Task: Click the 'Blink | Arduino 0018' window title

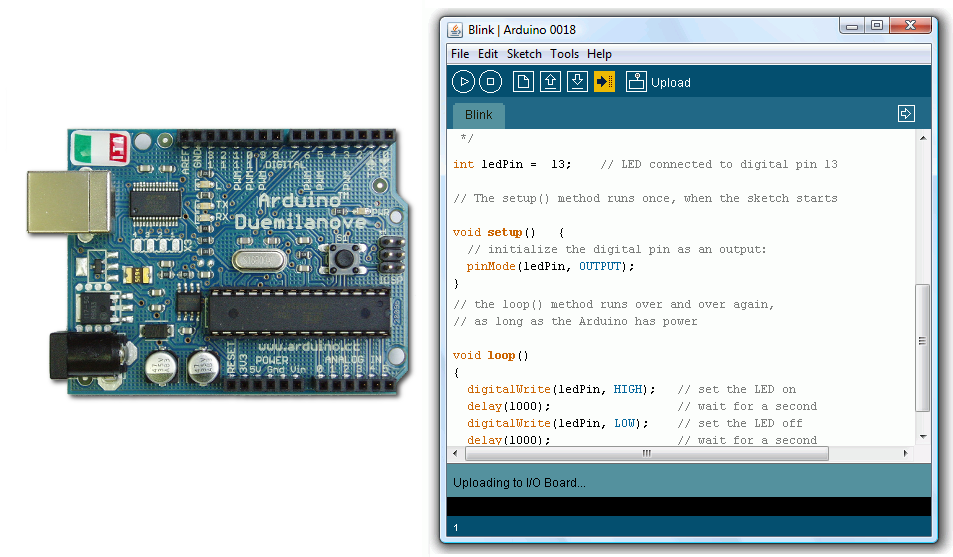Action: (x=521, y=30)
